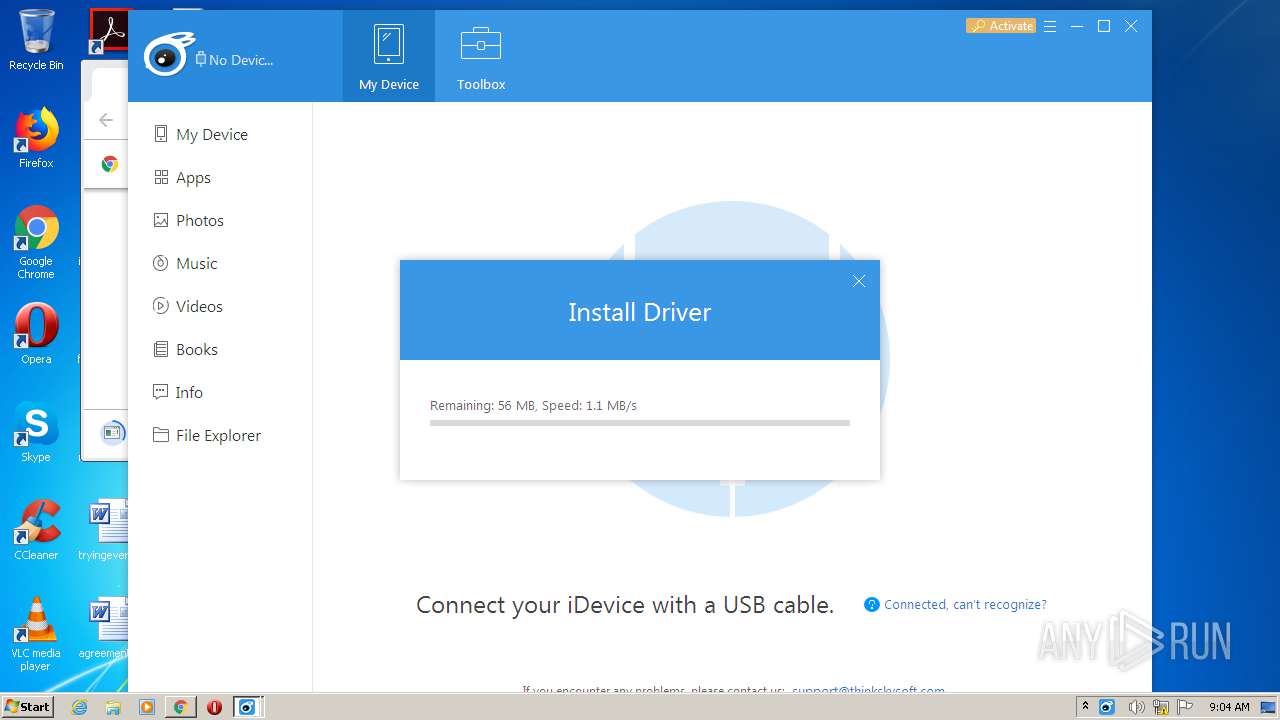Click the Install Driver download progress bar
The height and width of the screenshot is (720, 1280).
coord(640,423)
